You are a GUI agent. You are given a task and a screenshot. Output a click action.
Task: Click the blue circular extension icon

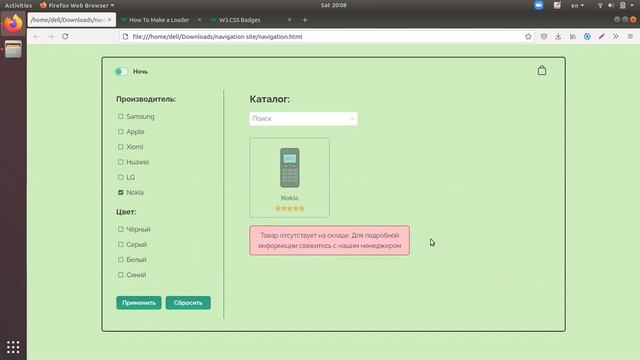[587, 36]
